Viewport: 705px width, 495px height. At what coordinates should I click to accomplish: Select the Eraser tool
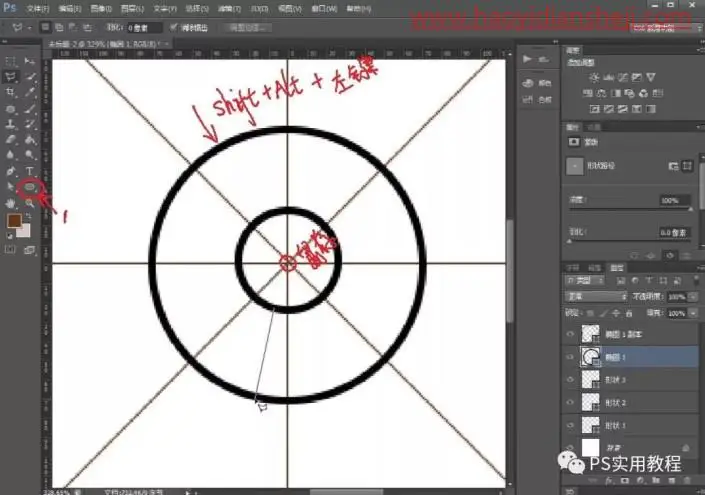pos(11,140)
